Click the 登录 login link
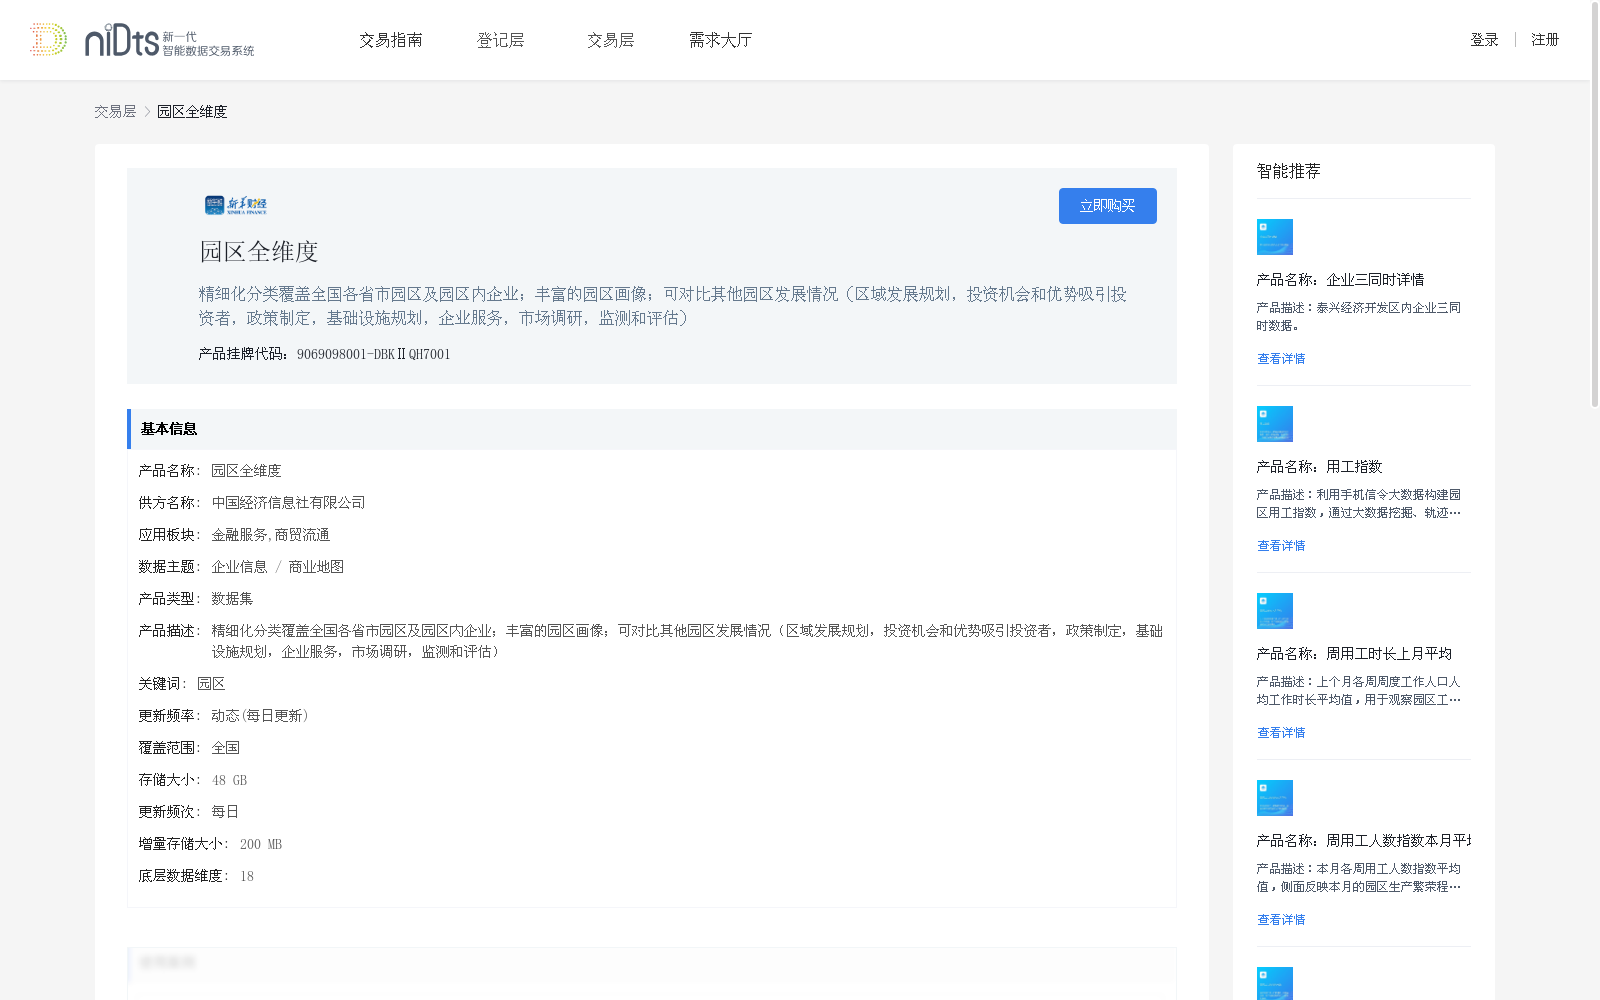Image resolution: width=1600 pixels, height=1000 pixels. 1484,40
